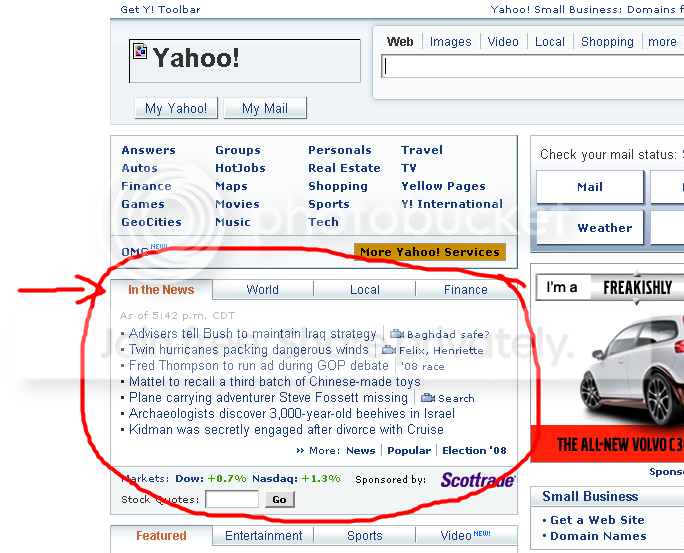Switch search to the Images tab
The height and width of the screenshot is (553, 684).
pyautogui.click(x=451, y=42)
